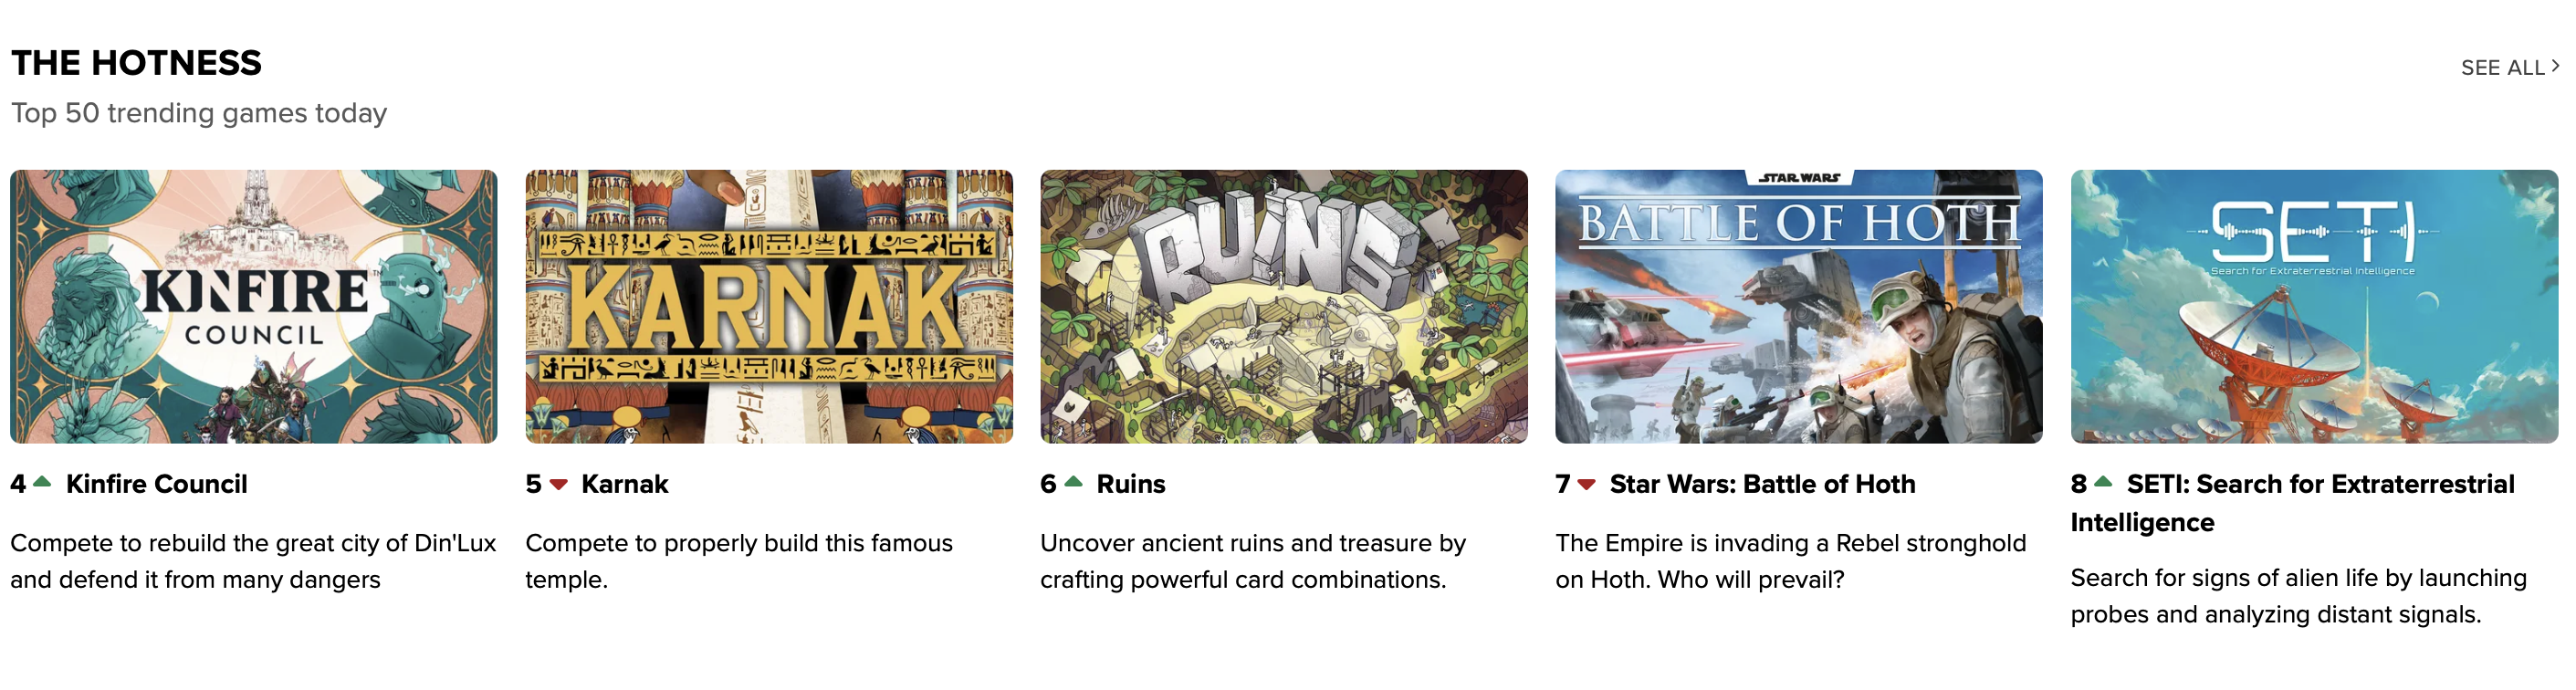The height and width of the screenshot is (690, 2576).
Task: Click the green up arrow beside SETI title
Action: pos(2104,482)
